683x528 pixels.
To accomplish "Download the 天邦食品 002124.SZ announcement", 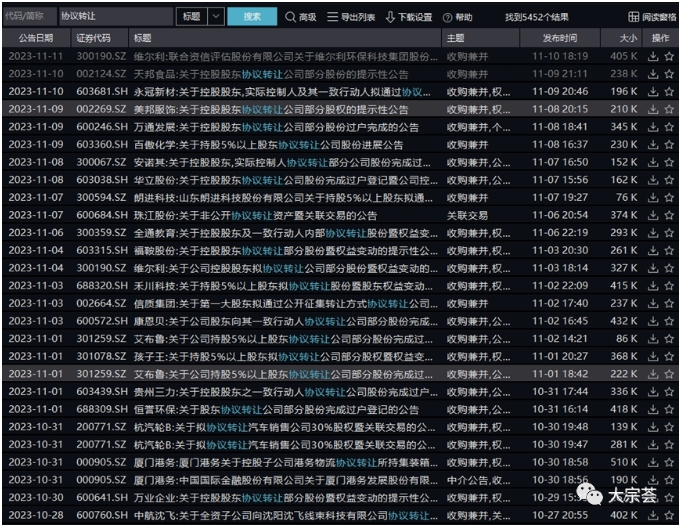I will click(653, 74).
